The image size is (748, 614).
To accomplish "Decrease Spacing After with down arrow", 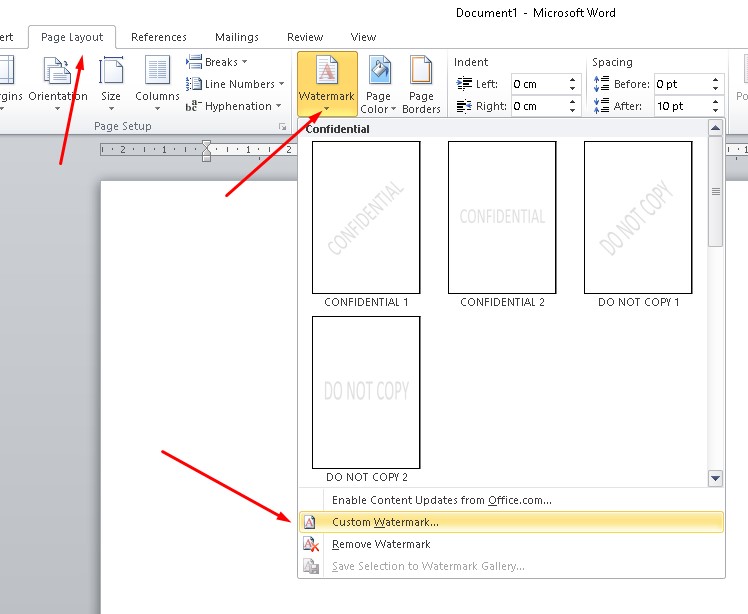I will click(x=716, y=111).
